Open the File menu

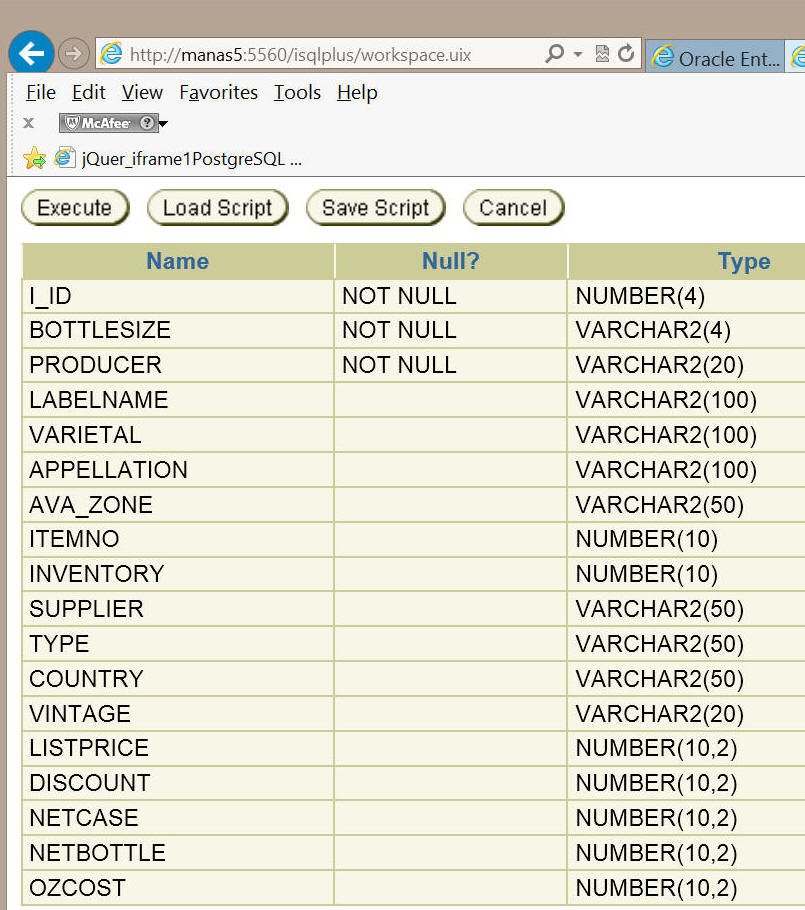(41, 92)
